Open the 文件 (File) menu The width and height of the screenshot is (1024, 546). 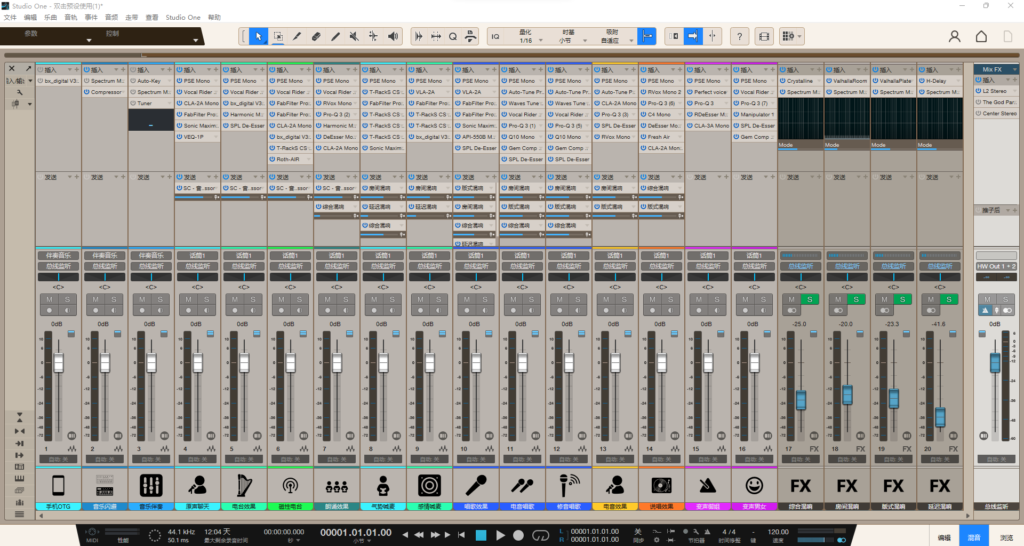point(10,17)
